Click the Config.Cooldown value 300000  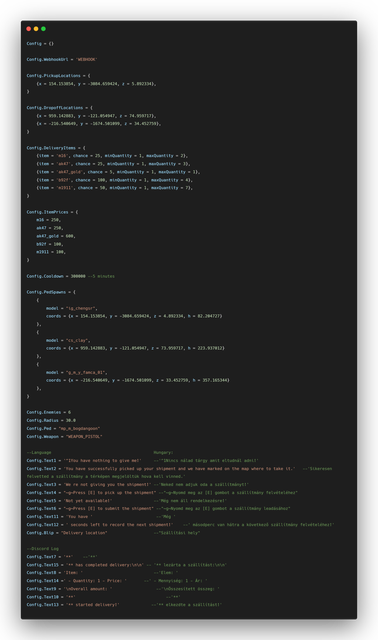click(x=78, y=276)
